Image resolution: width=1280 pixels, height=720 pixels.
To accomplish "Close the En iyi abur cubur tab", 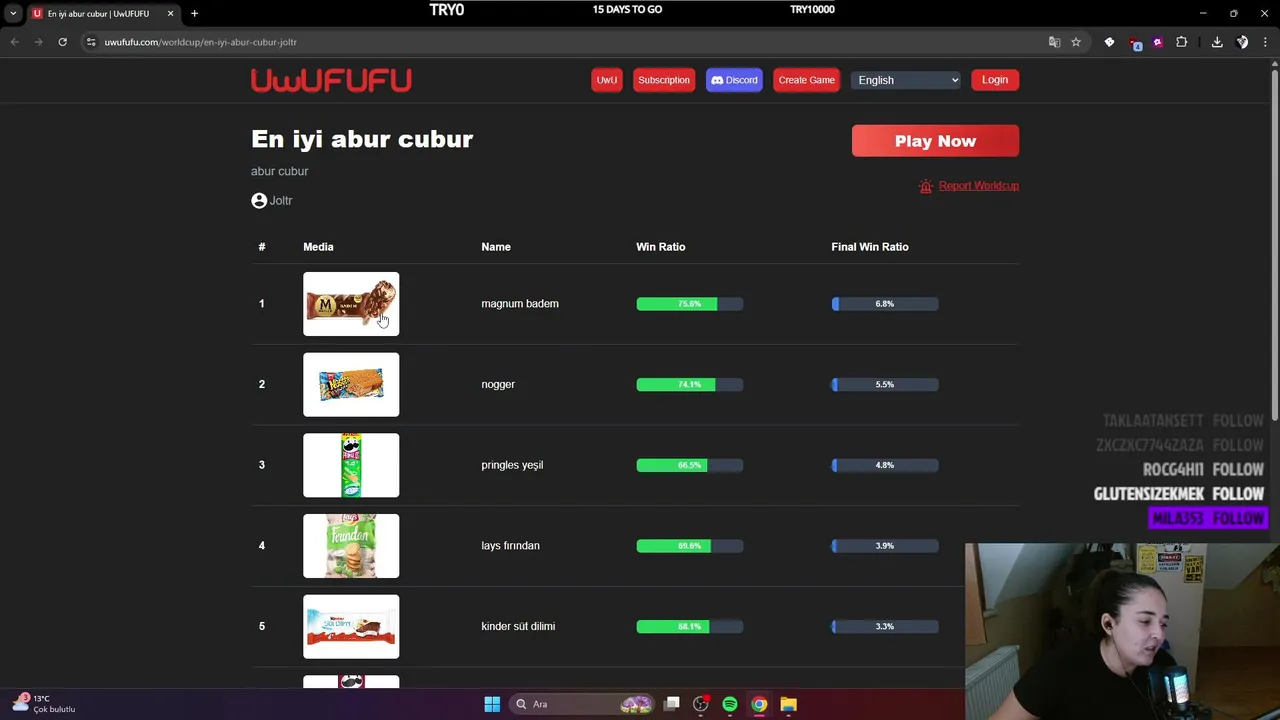I will click(x=170, y=13).
